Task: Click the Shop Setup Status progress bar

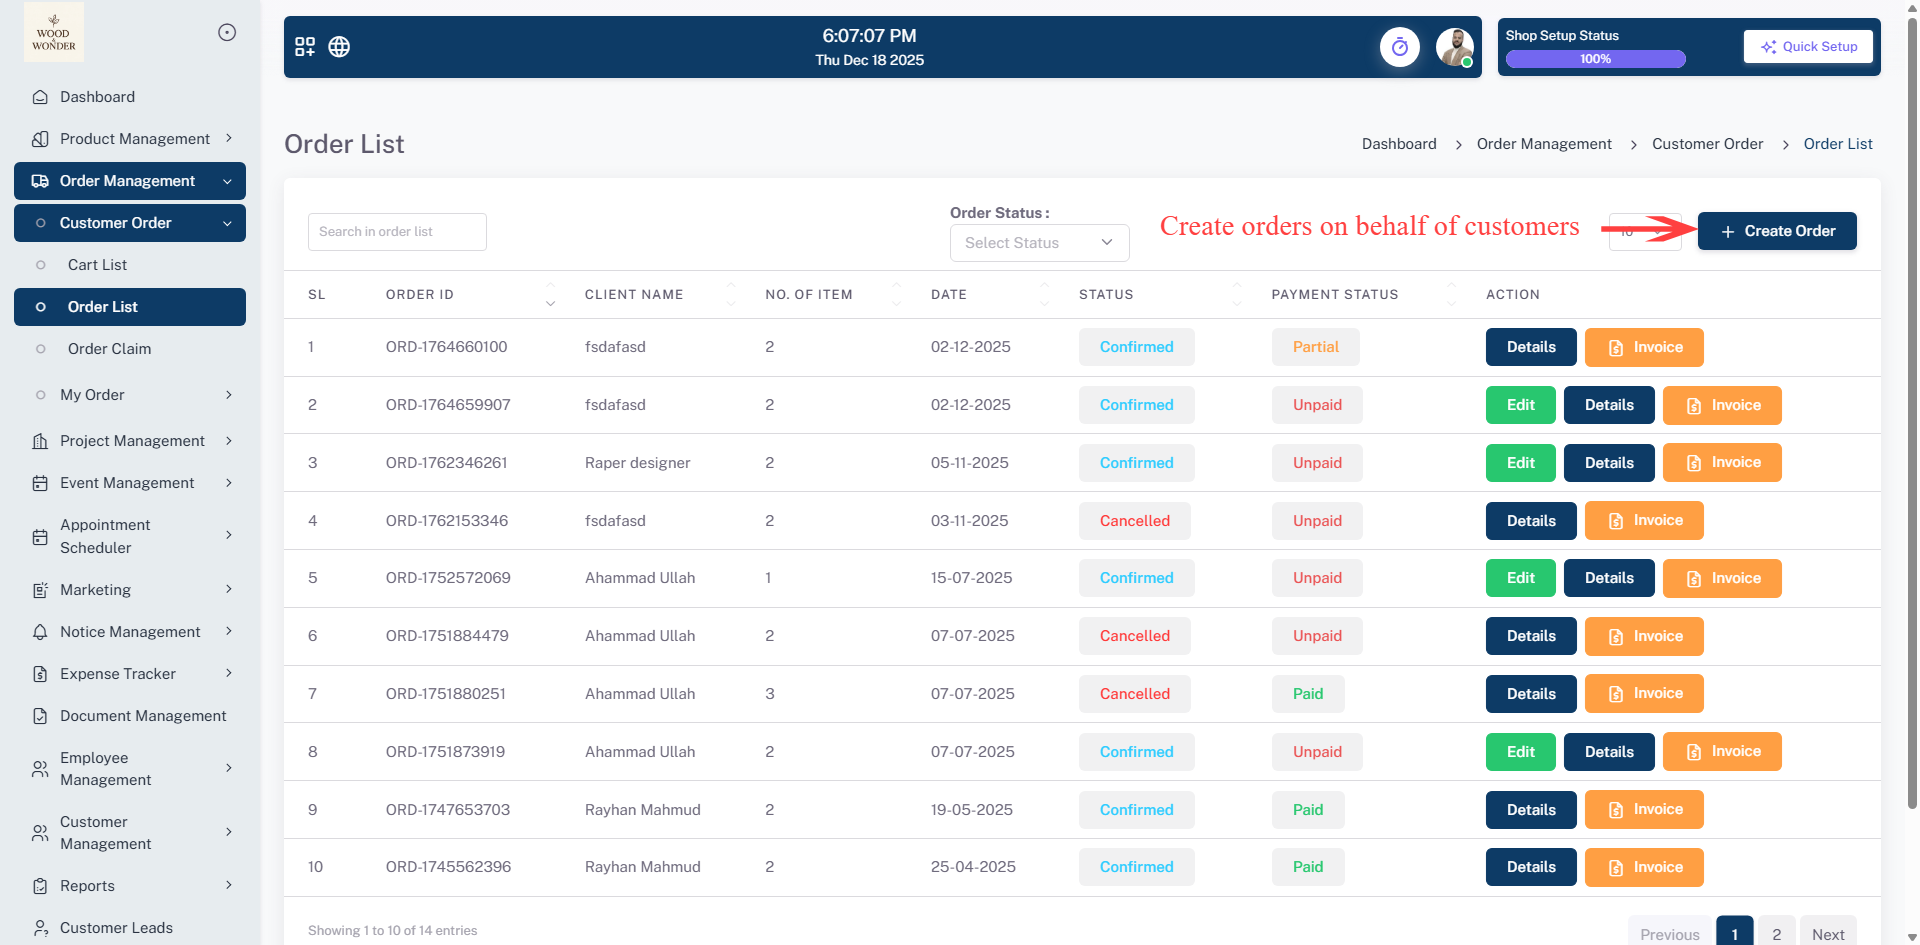Action: click(x=1595, y=59)
